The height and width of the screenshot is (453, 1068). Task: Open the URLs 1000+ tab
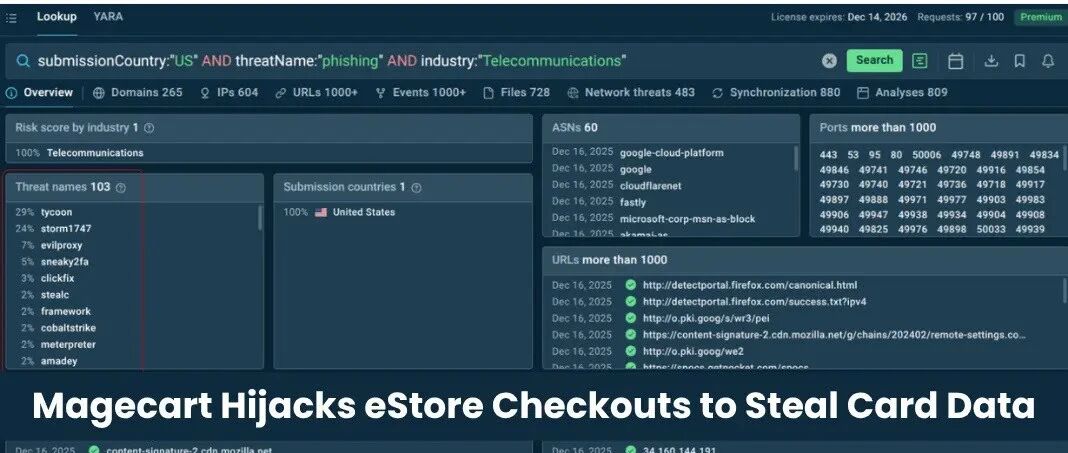(x=316, y=93)
